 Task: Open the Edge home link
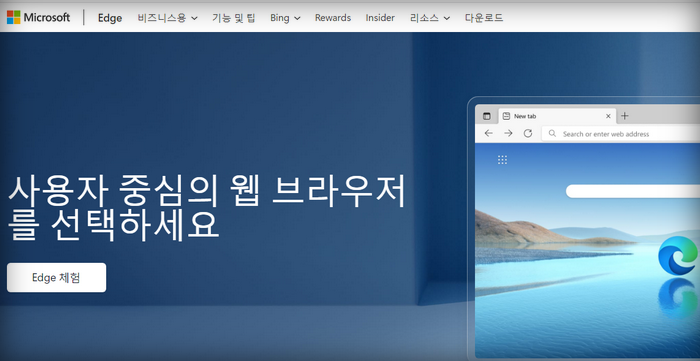pyautogui.click(x=110, y=18)
